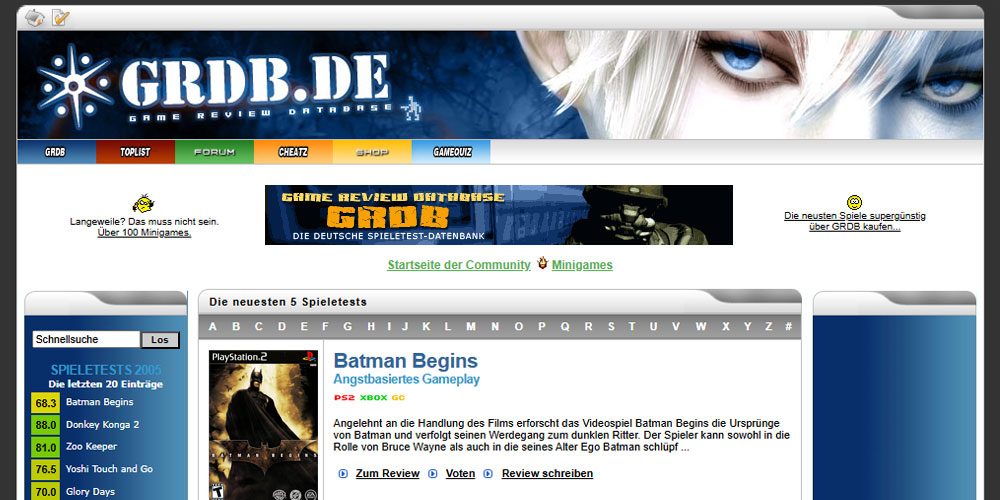
Task: Click the yellow smiley above Langeweile text
Action: tap(143, 203)
